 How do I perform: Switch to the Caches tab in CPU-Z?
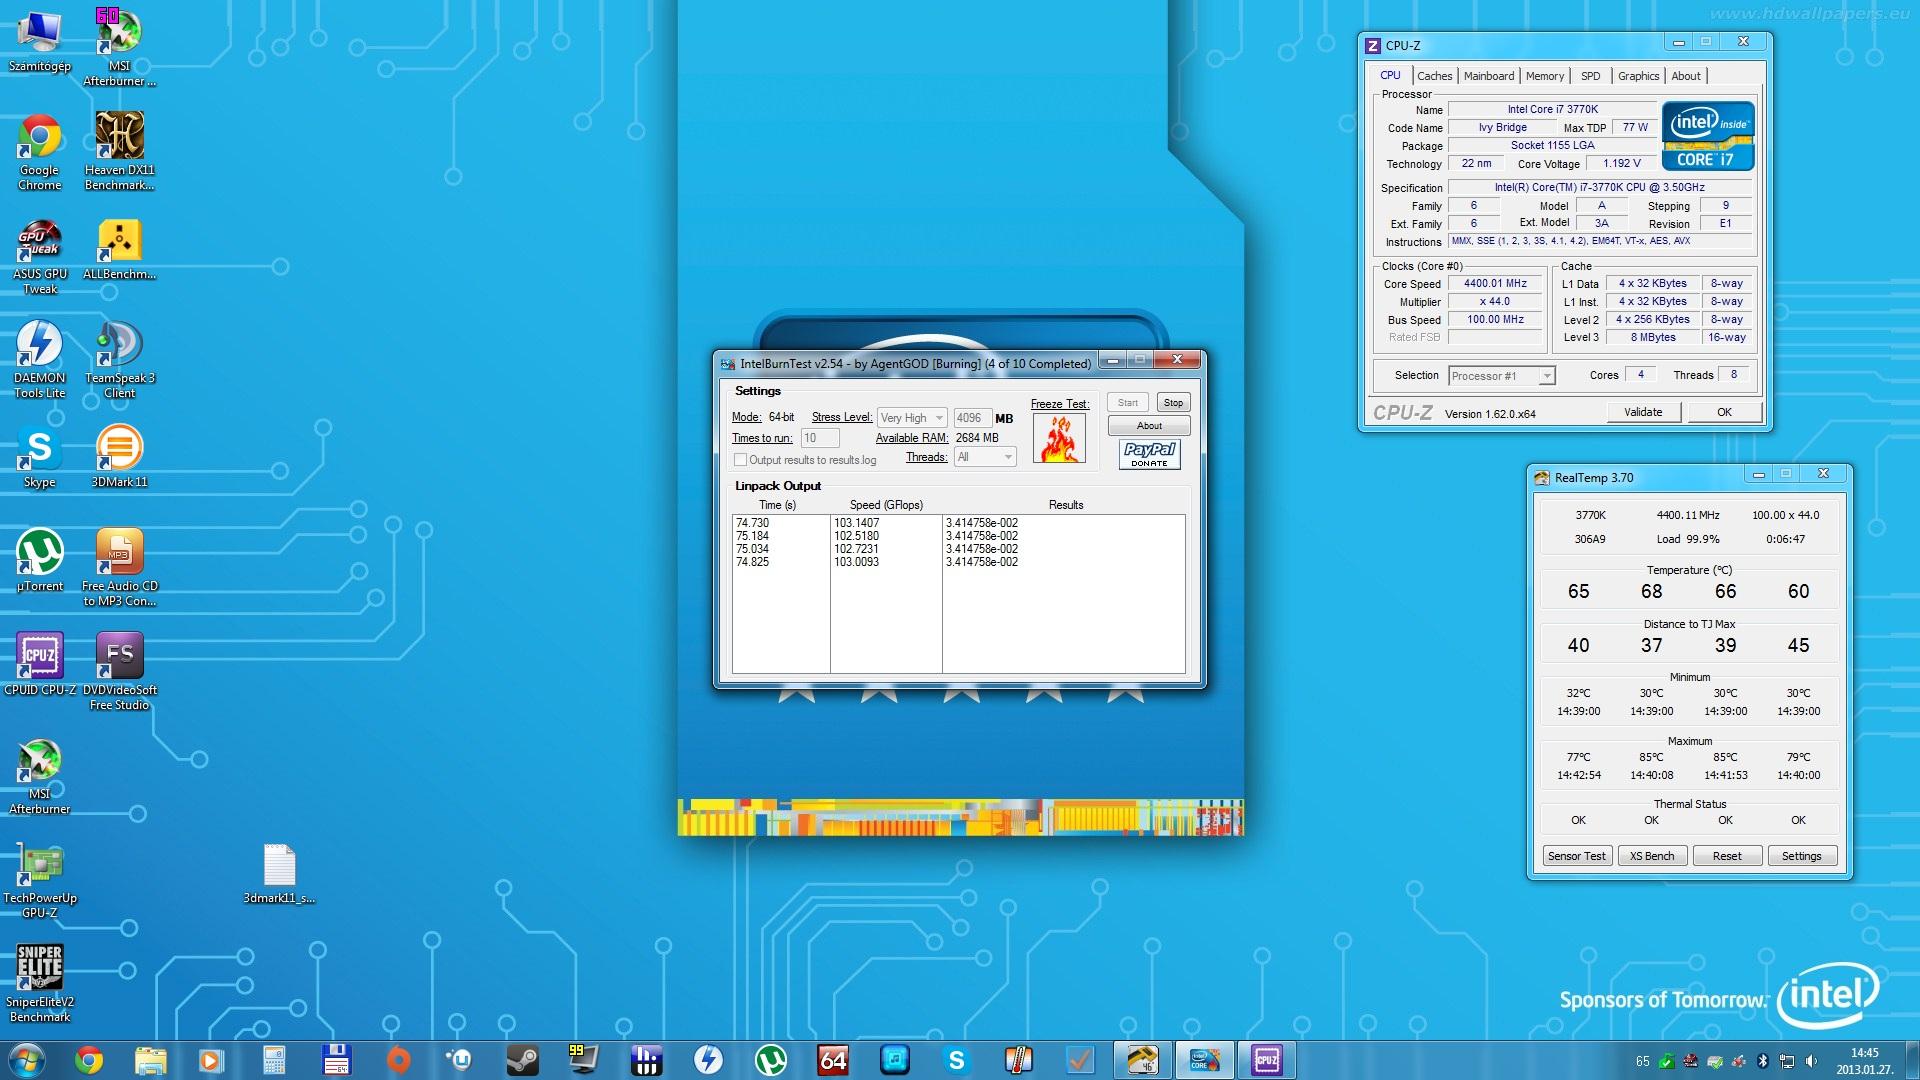[1434, 76]
